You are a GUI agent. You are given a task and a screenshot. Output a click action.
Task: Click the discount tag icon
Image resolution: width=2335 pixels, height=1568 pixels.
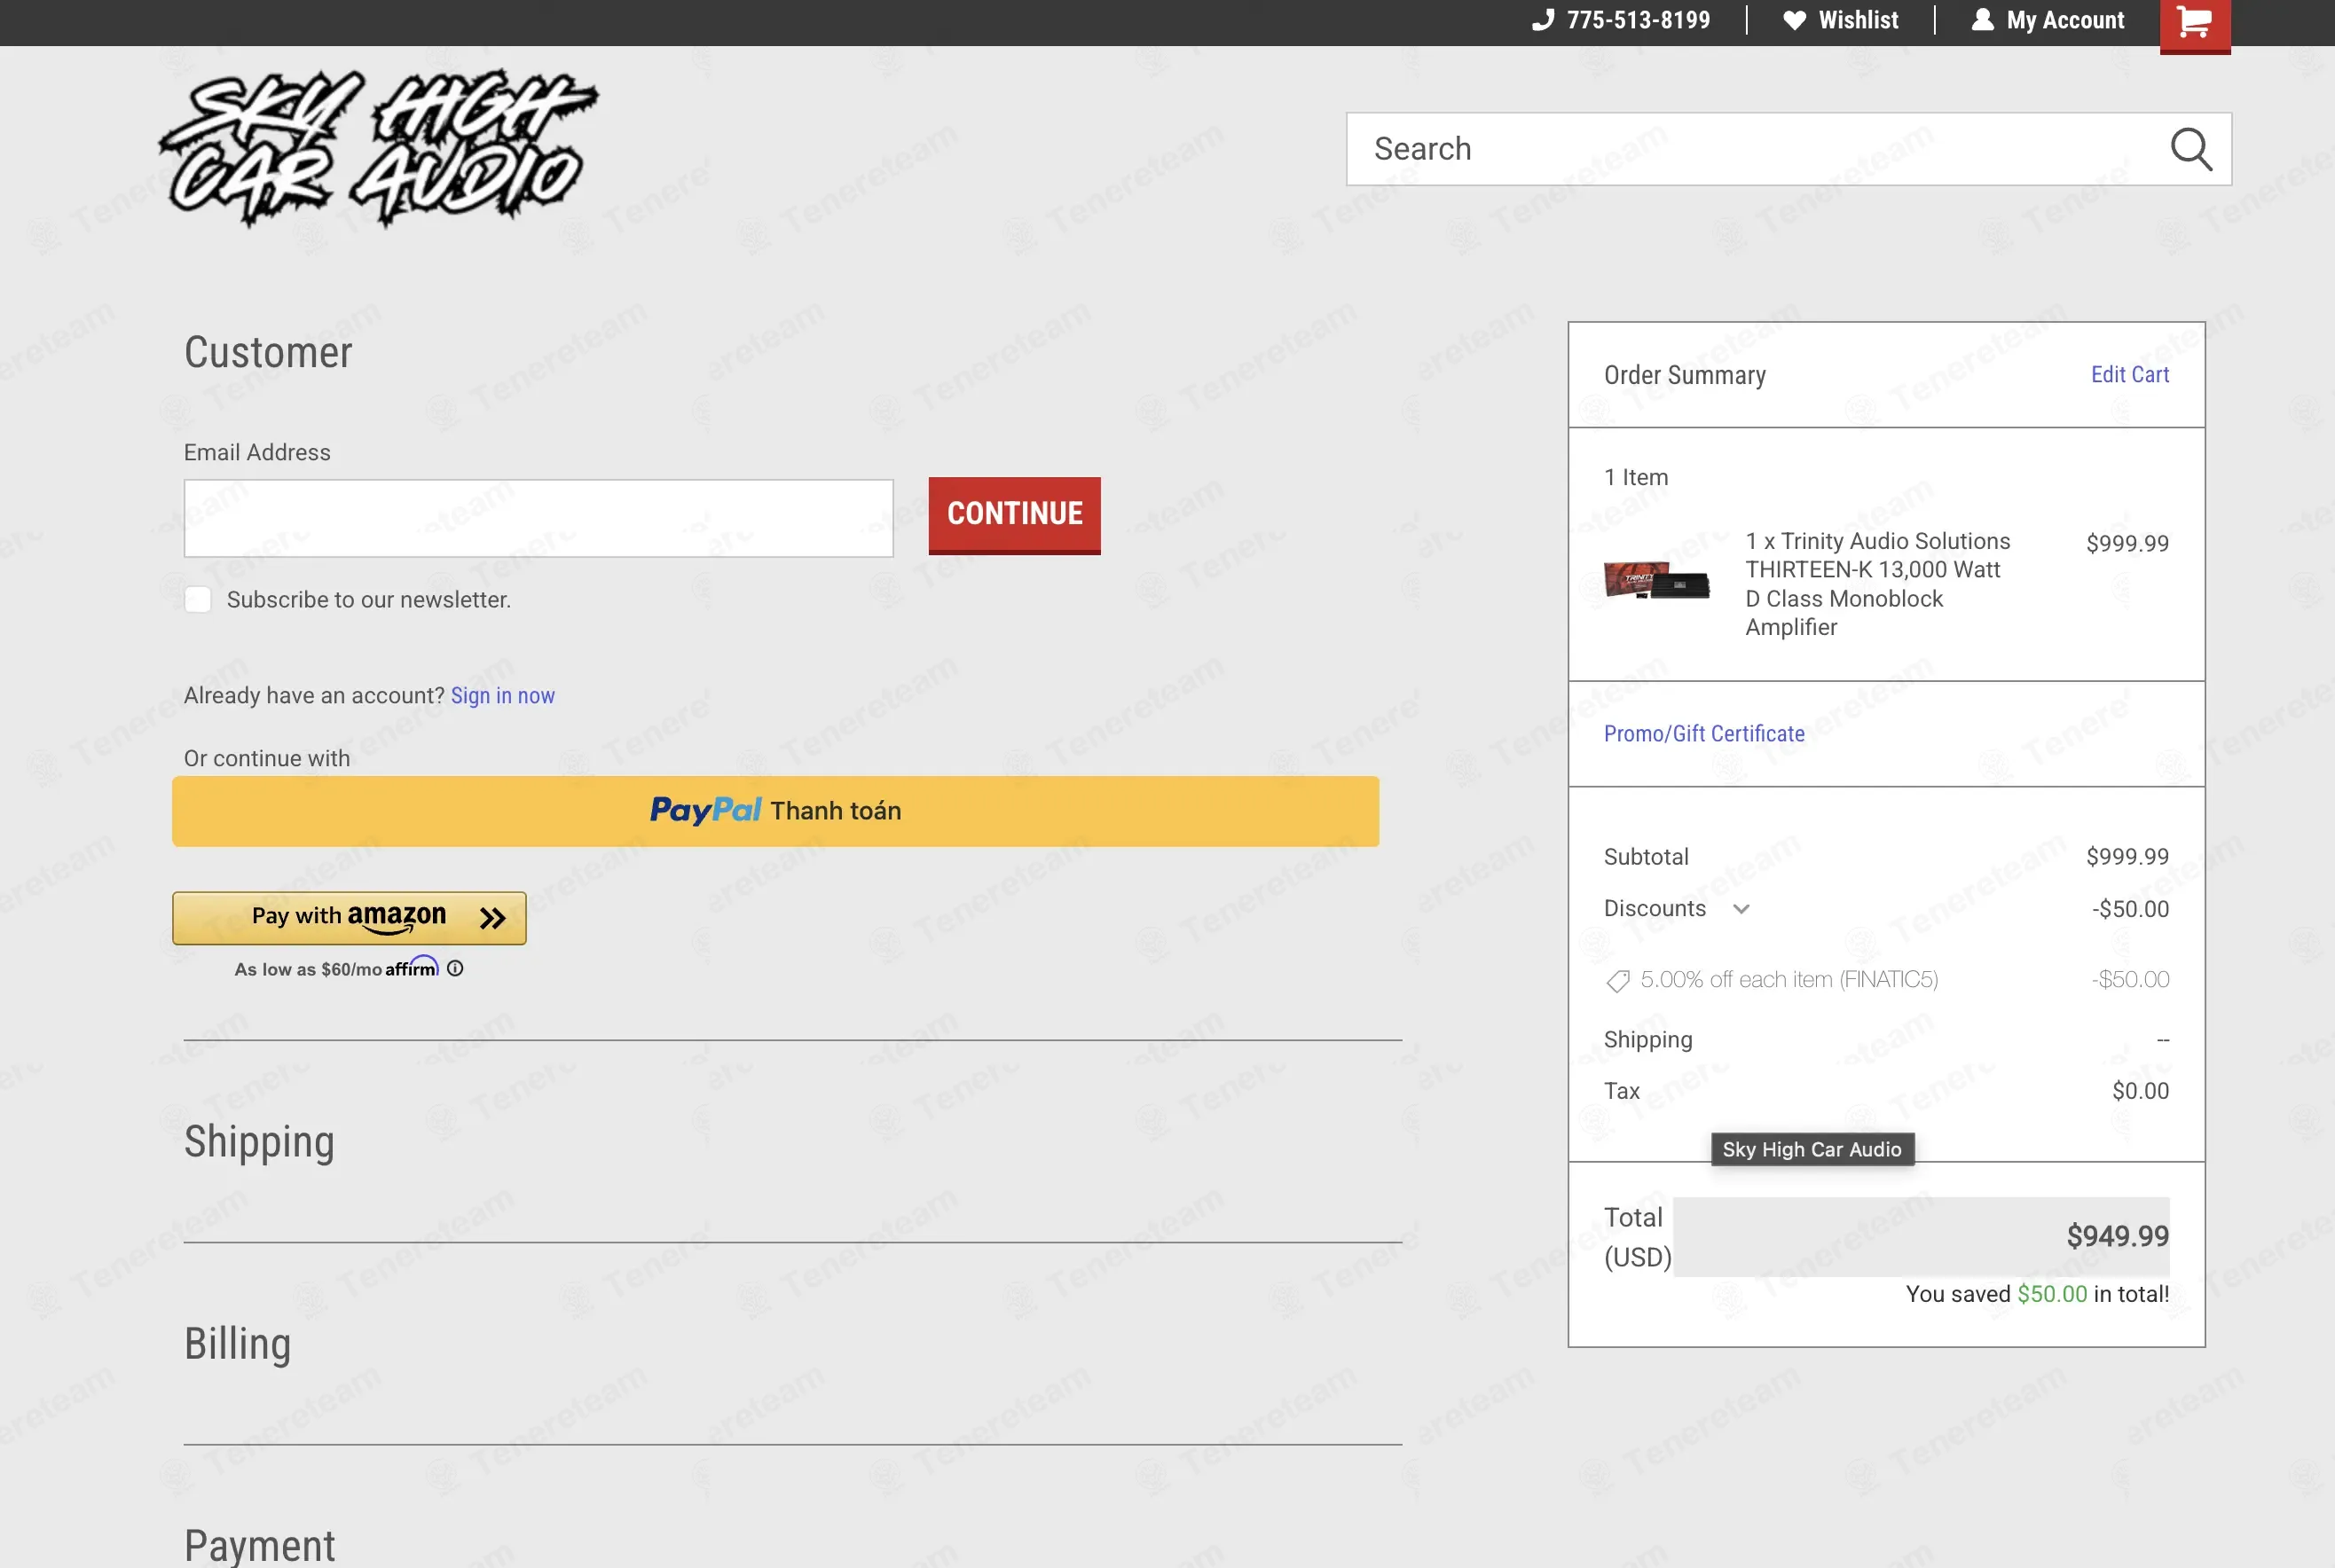coord(1617,981)
